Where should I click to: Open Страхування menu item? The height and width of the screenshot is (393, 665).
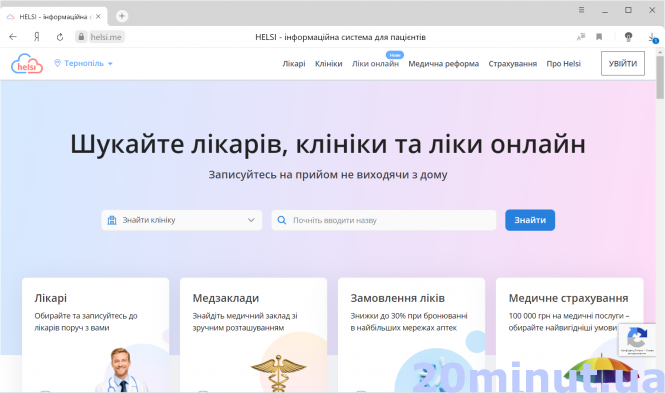pos(512,64)
